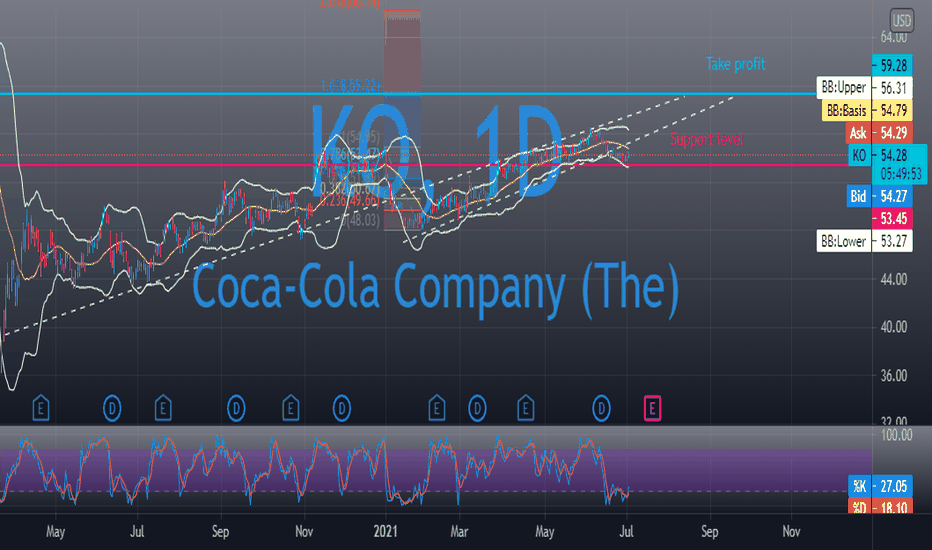Open the earnings E marker before Nov 2020
The width and height of the screenshot is (932, 550).
click(x=290, y=408)
